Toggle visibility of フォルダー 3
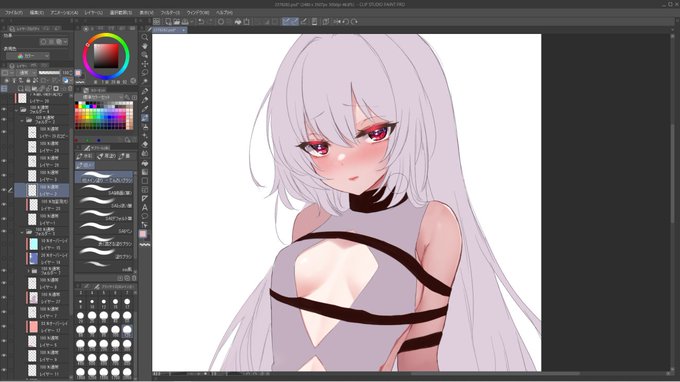The width and height of the screenshot is (680, 382). 4,231
